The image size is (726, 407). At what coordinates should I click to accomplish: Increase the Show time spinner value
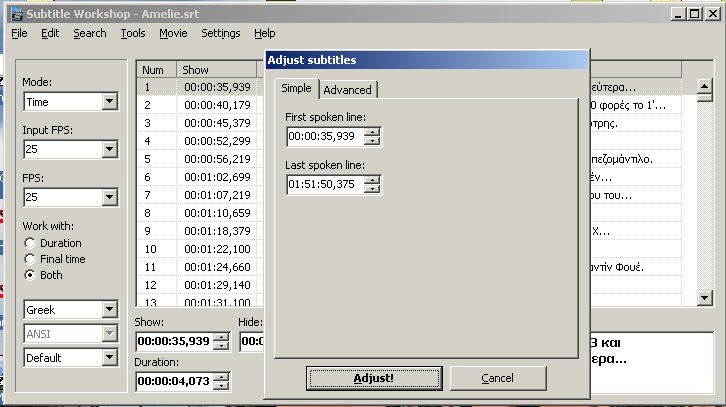tap(221, 336)
